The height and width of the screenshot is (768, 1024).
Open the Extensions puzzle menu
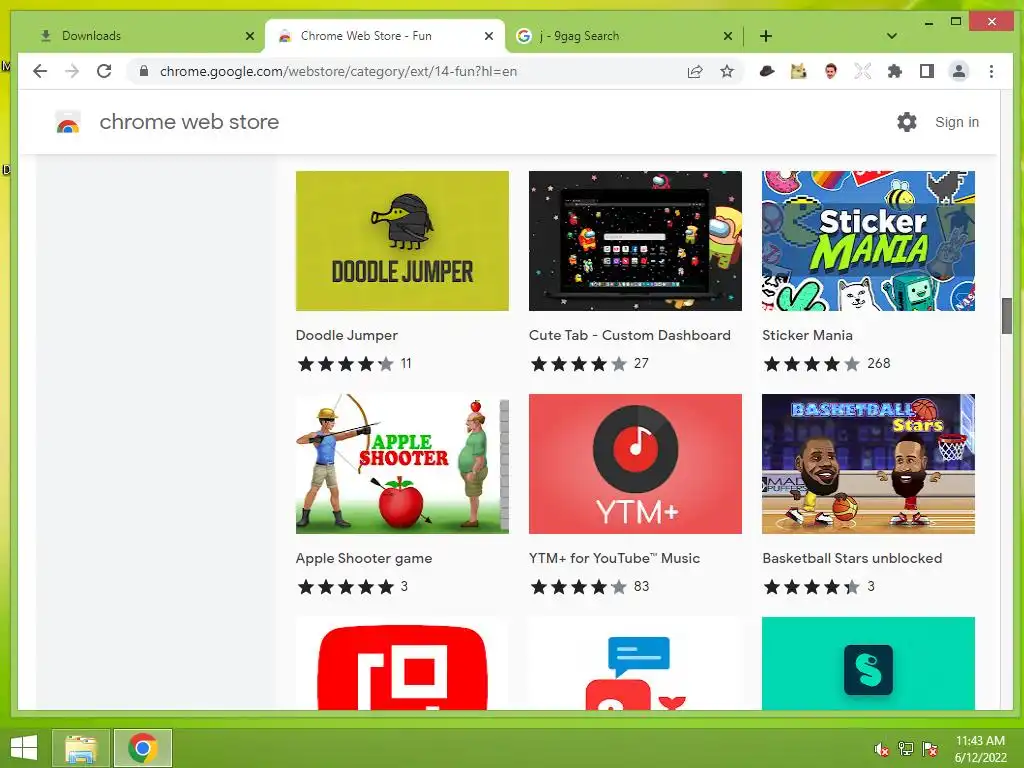[x=895, y=71]
